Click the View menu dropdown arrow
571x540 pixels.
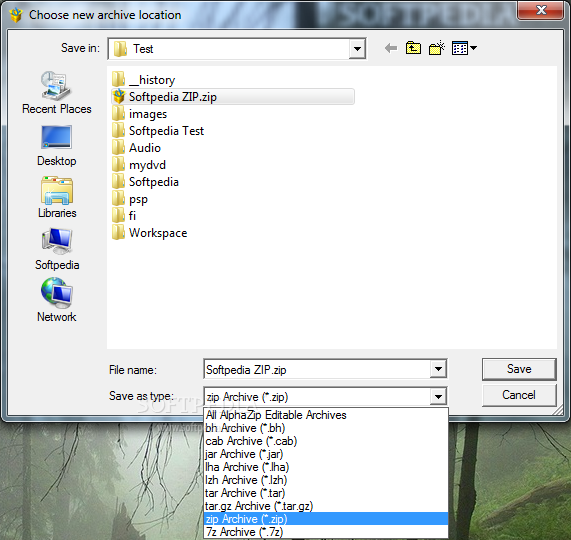point(473,48)
